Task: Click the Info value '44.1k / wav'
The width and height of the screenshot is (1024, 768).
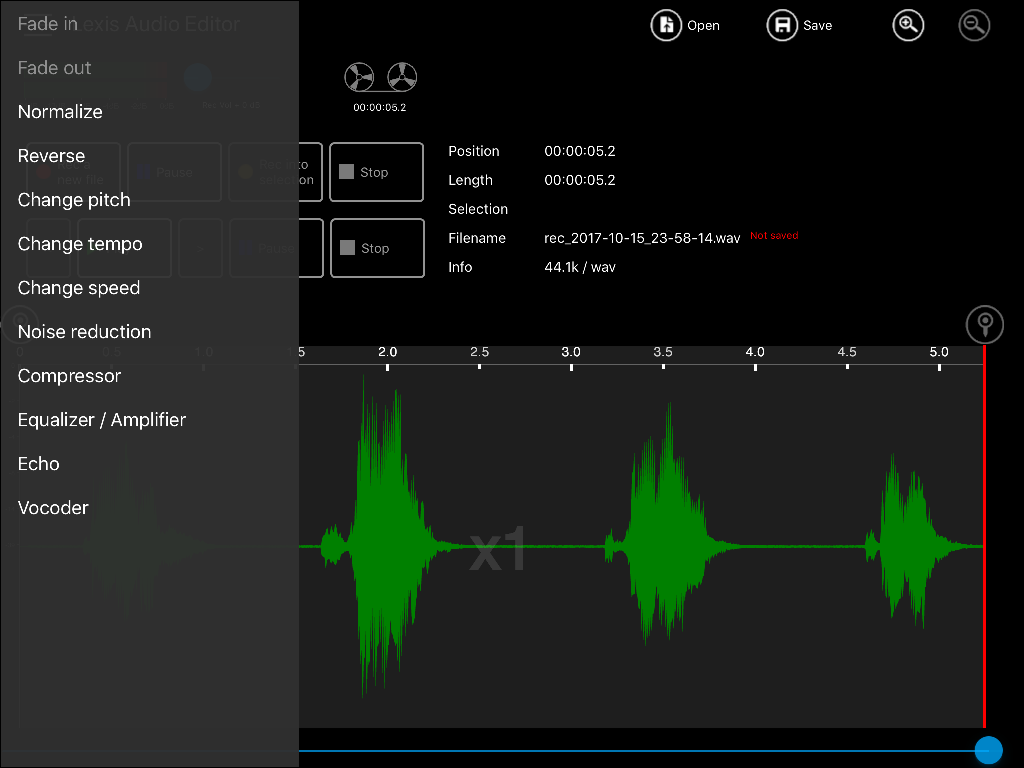Action: (580, 267)
